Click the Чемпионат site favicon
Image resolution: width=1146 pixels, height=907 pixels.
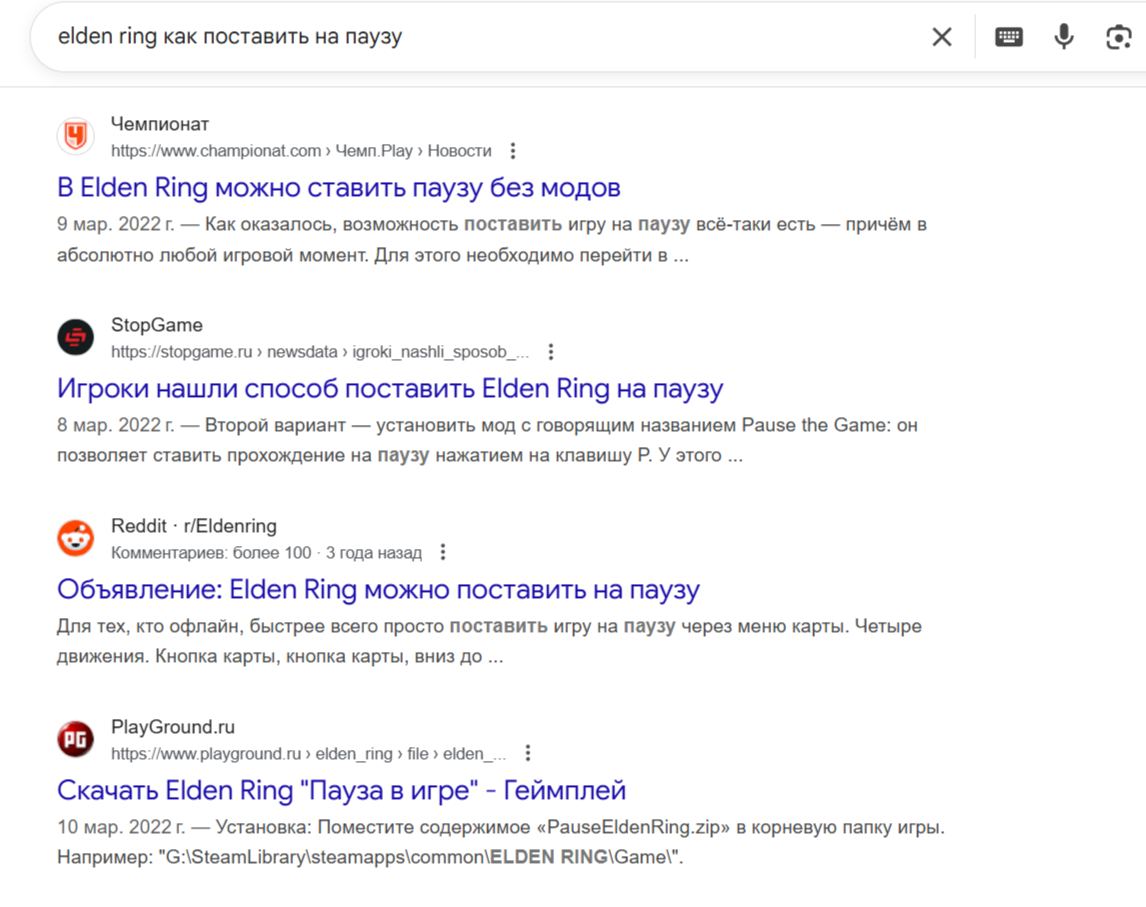(x=75, y=136)
